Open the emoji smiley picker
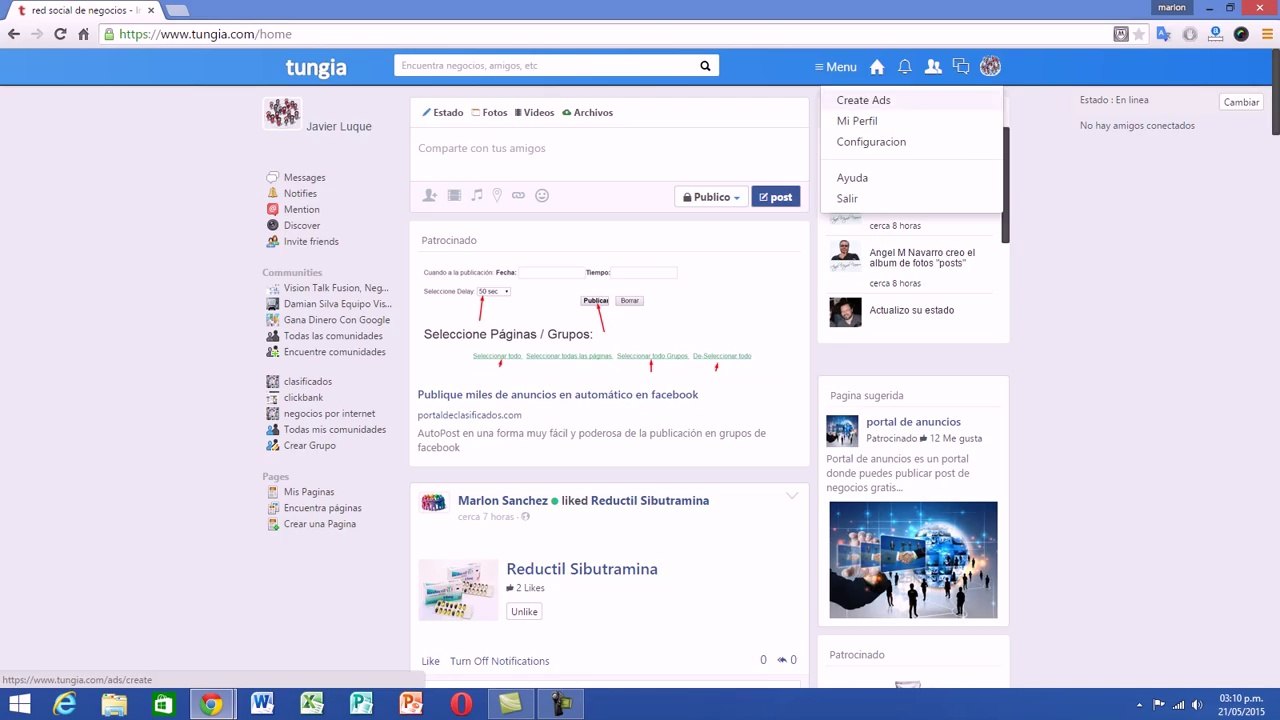This screenshot has height=720, width=1280. 542,196
